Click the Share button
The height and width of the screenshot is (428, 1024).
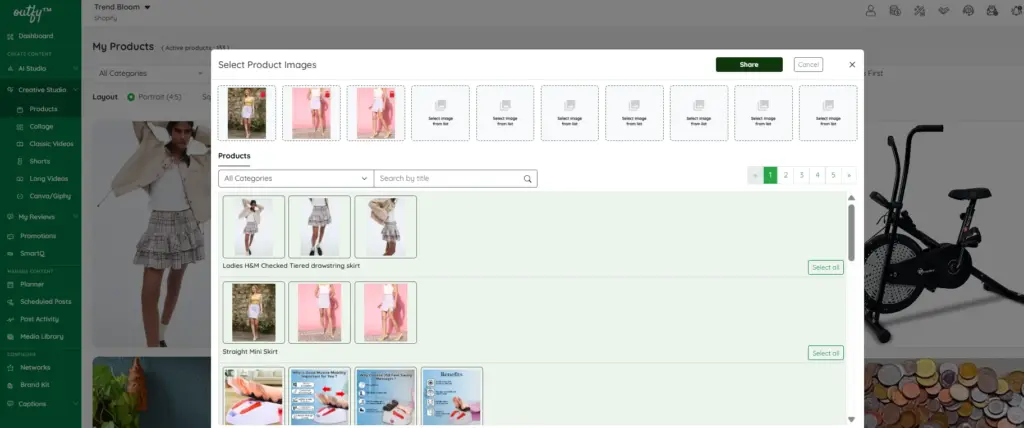coord(749,65)
